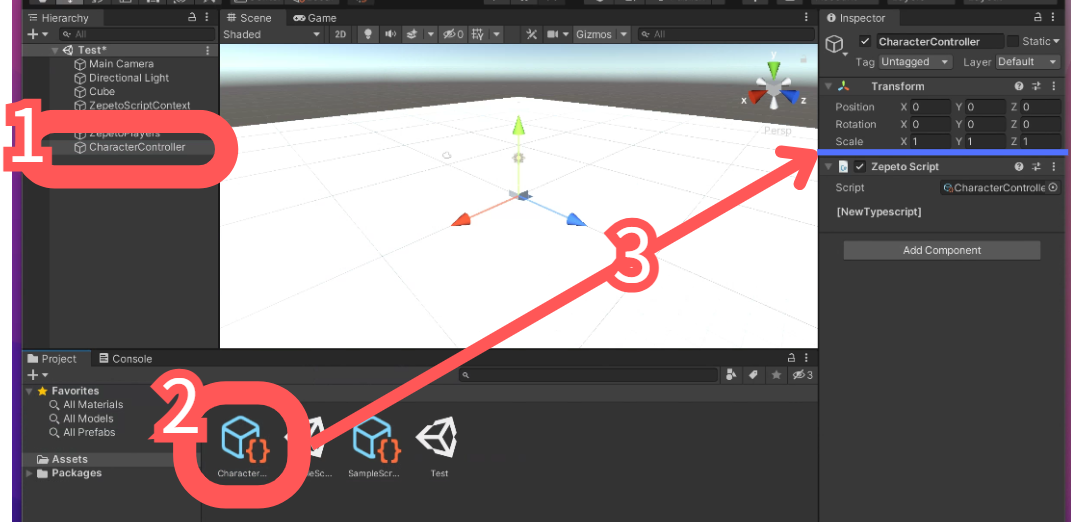The height and width of the screenshot is (522, 1071).
Task: Open grid settings dropdown arrow
Action: 497,34
